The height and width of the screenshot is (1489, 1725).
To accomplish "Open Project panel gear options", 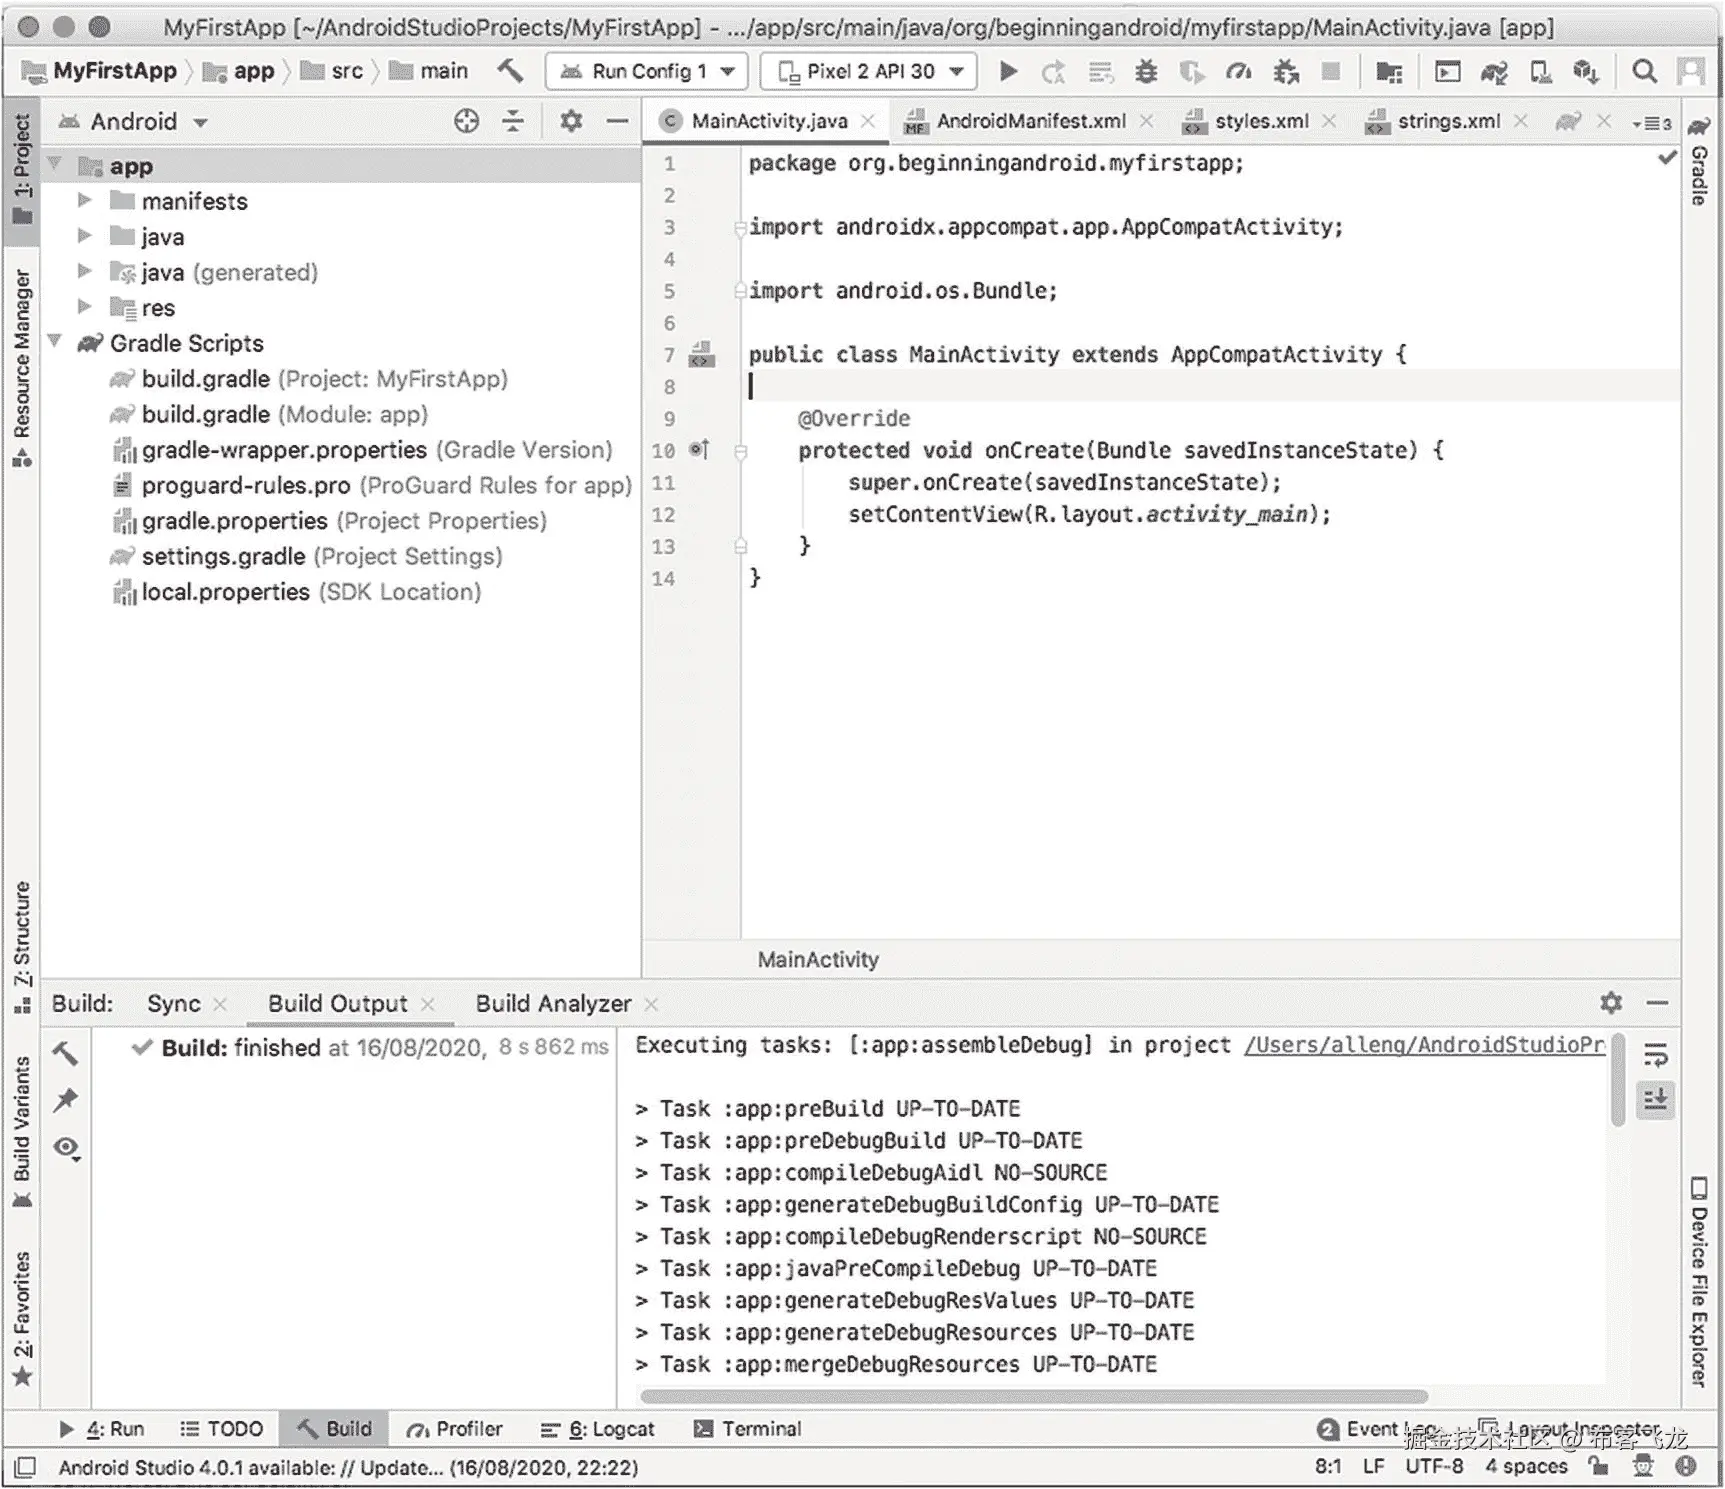I will click(x=571, y=121).
